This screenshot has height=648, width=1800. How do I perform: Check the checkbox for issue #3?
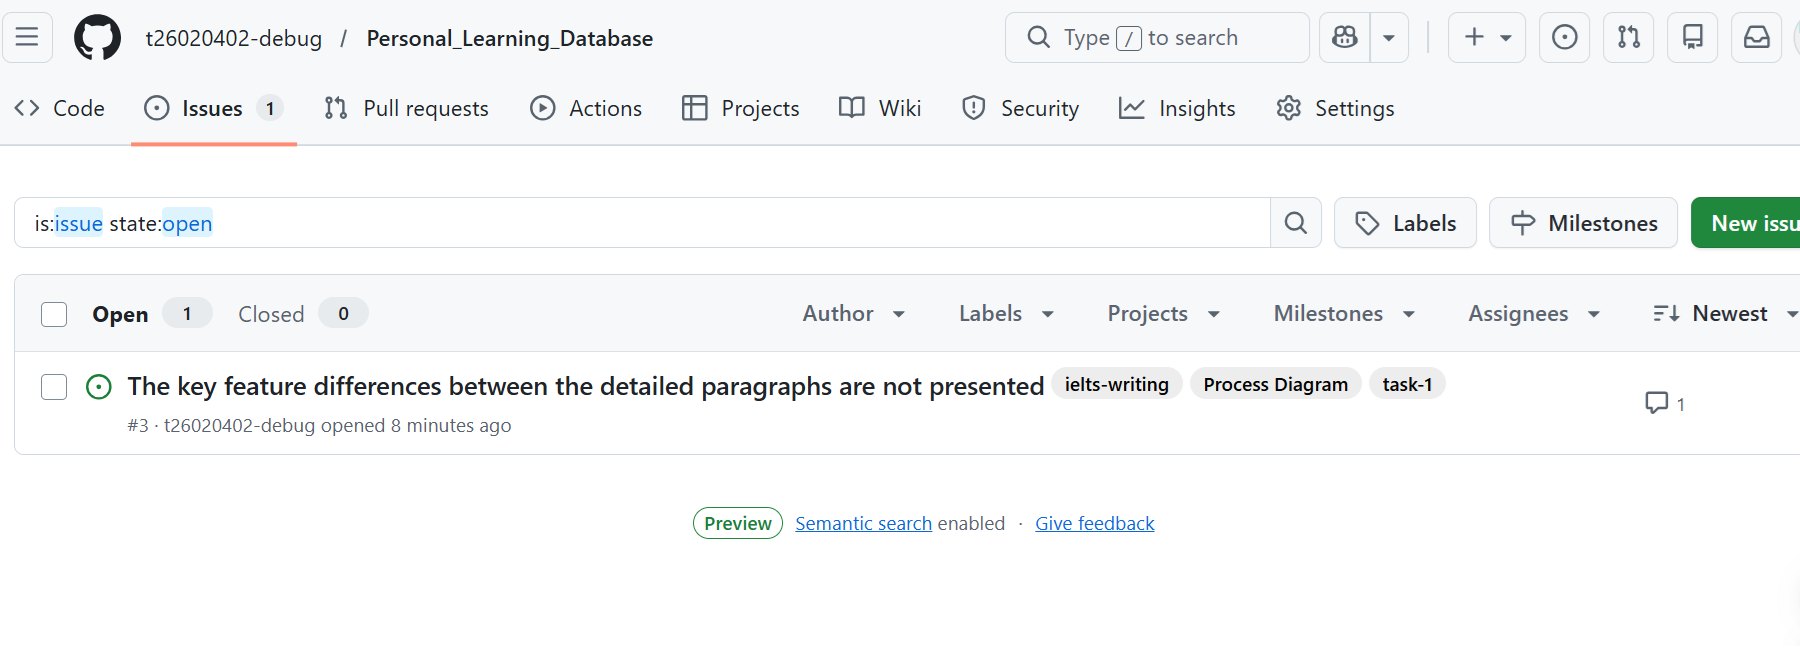[x=54, y=387]
